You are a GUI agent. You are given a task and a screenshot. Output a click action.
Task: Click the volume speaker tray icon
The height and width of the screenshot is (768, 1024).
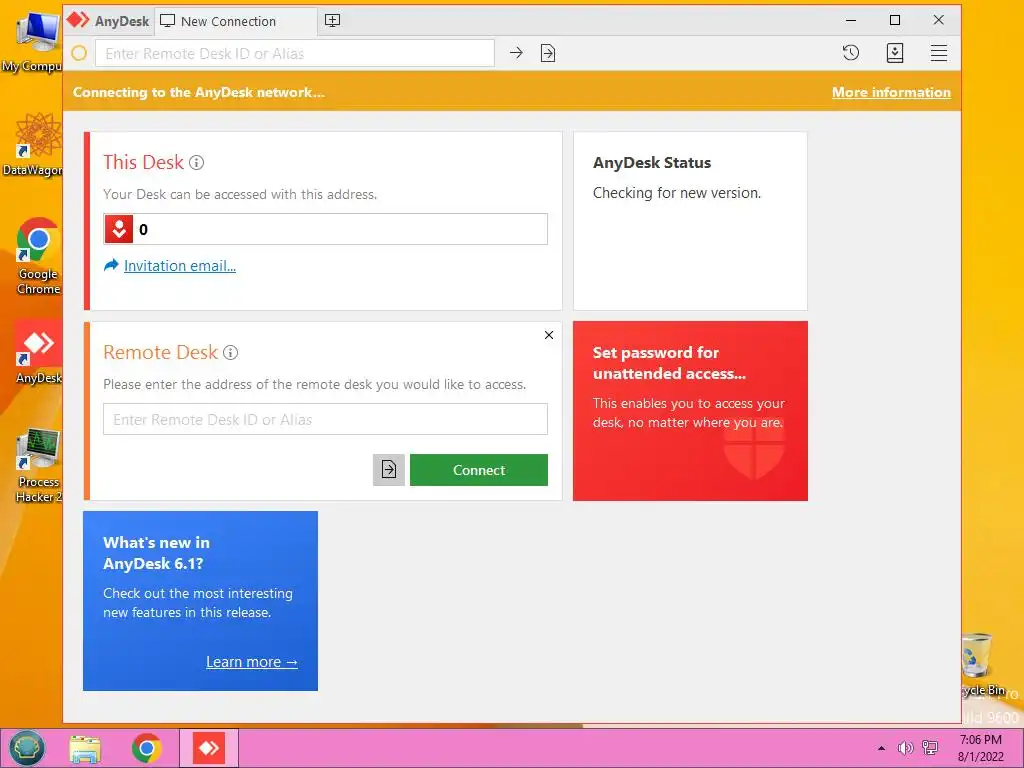(x=905, y=748)
